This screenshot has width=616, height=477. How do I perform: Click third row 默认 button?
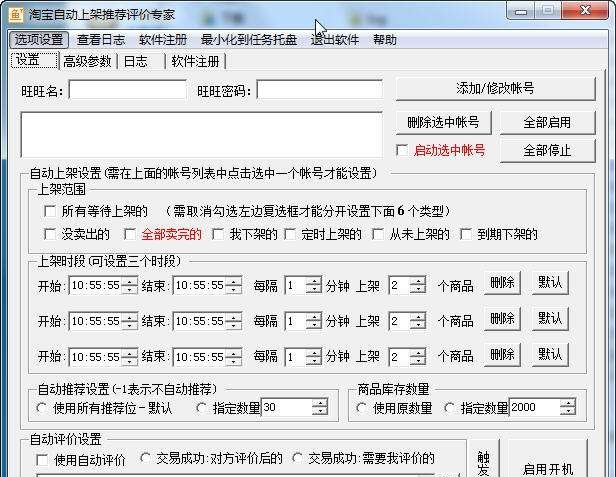coord(550,355)
